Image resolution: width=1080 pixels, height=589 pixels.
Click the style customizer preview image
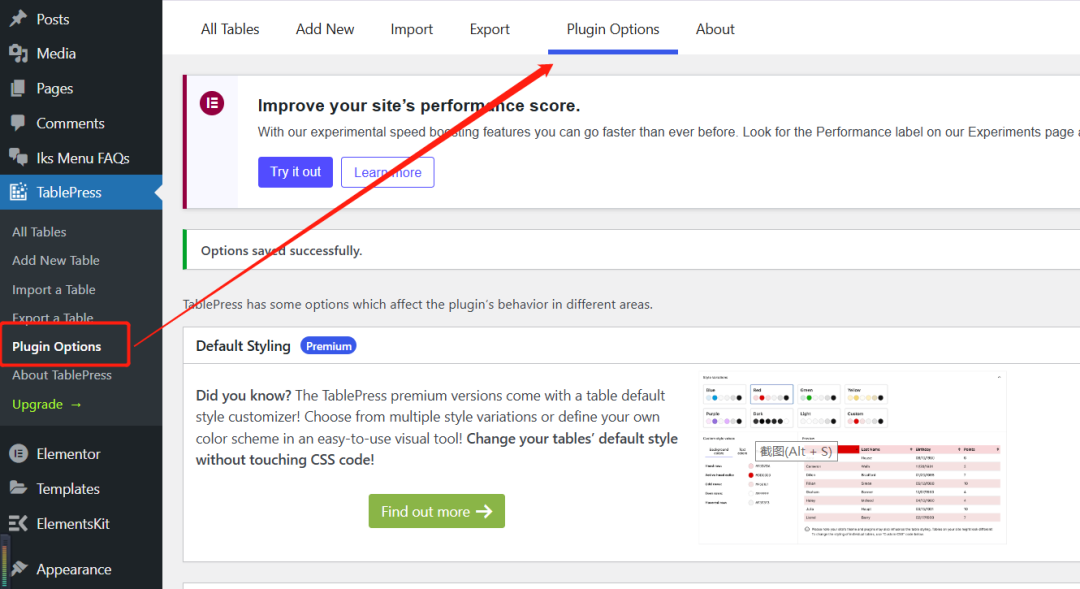click(x=852, y=458)
